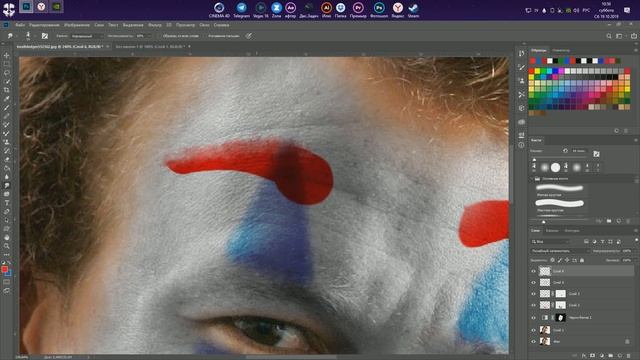The height and width of the screenshot is (360, 640).
Task: Switch to the Навигатор tab
Action: point(561,50)
